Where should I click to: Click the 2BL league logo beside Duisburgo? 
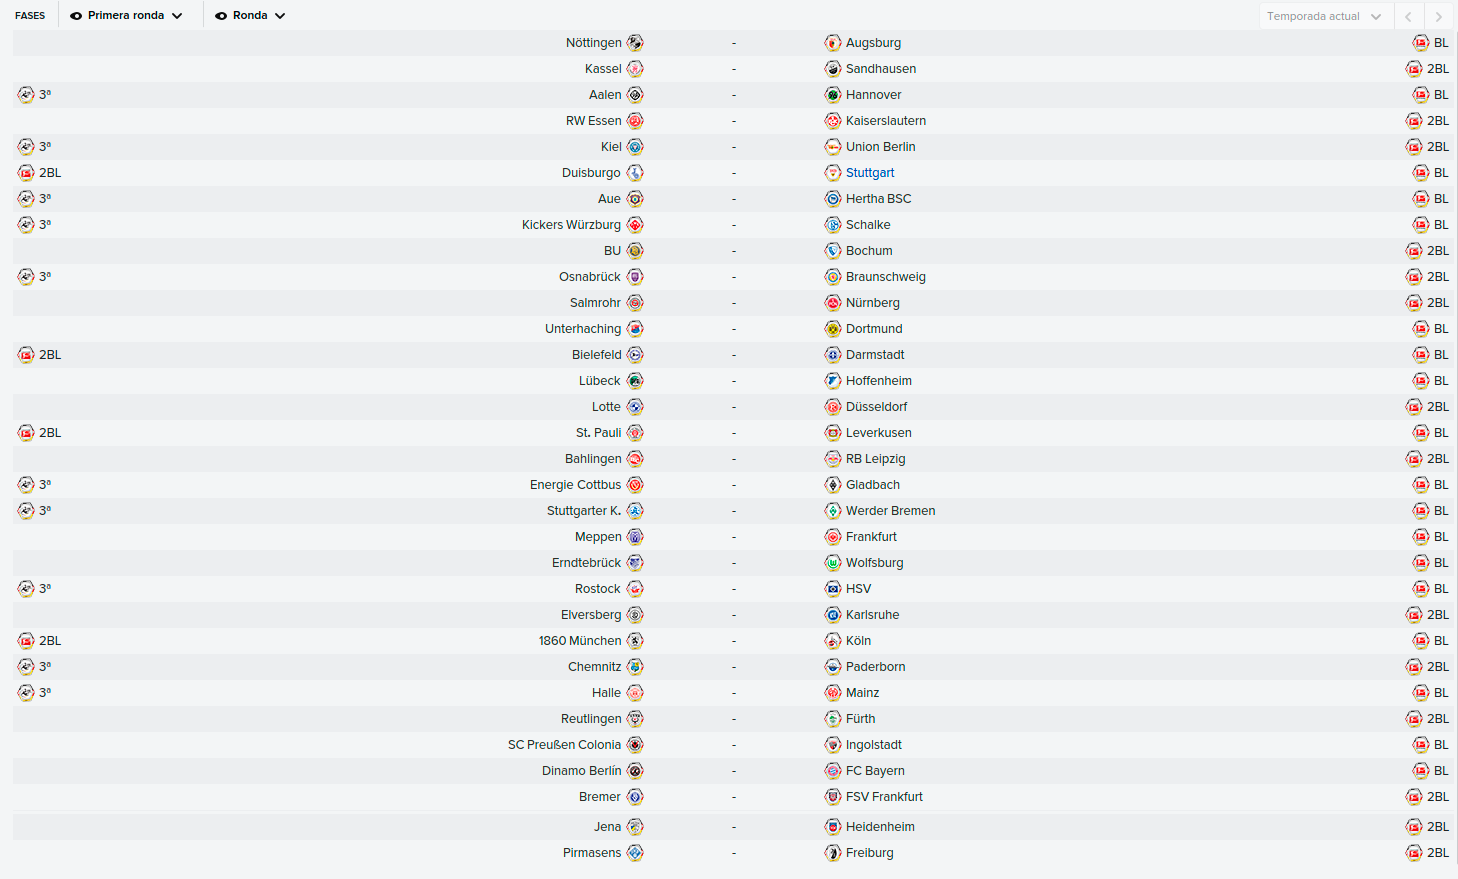pyautogui.click(x=26, y=173)
